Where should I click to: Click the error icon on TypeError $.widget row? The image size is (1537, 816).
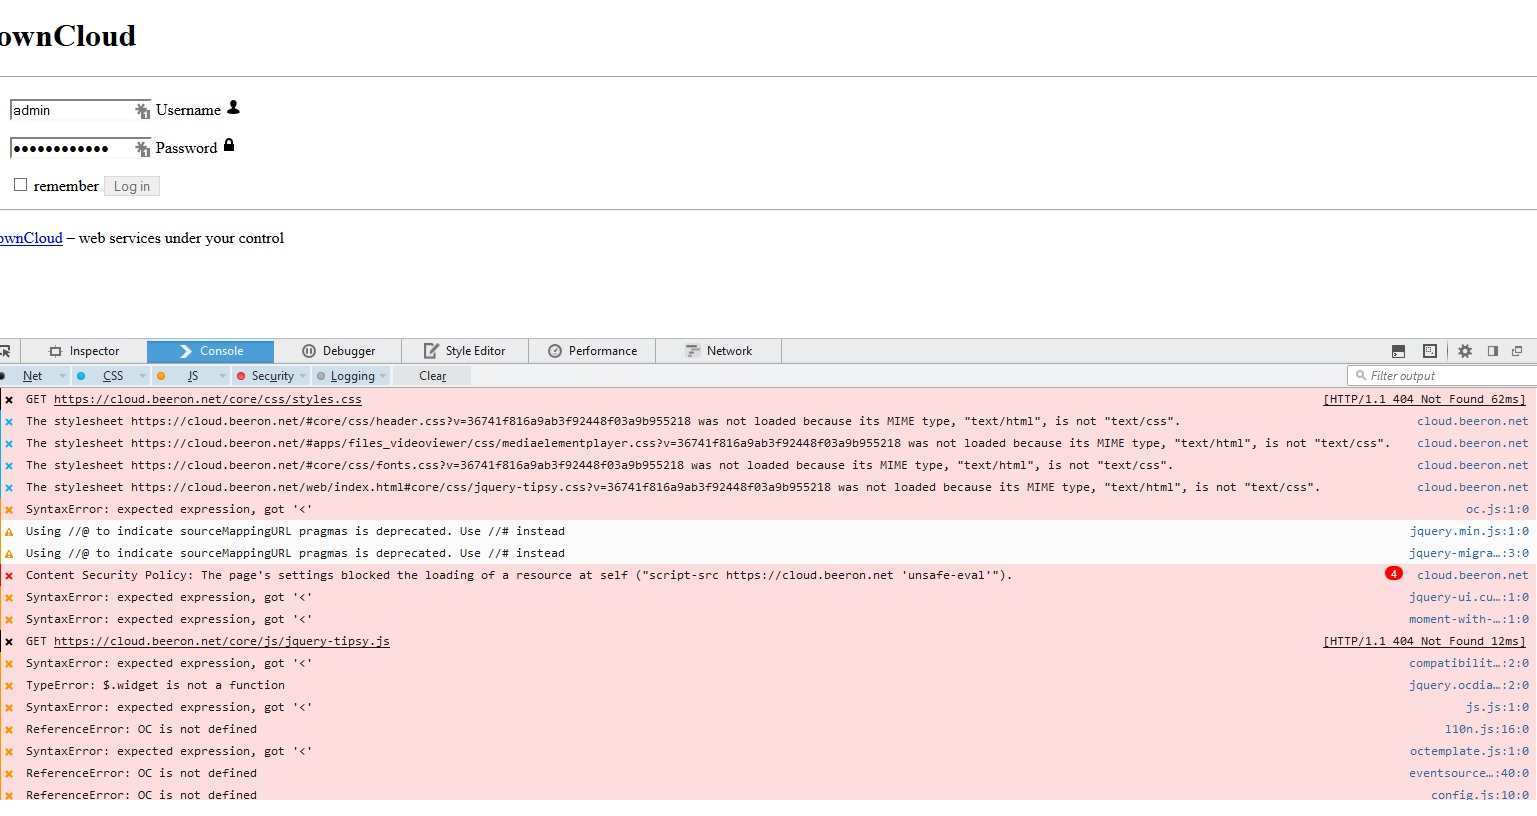(x=9, y=686)
